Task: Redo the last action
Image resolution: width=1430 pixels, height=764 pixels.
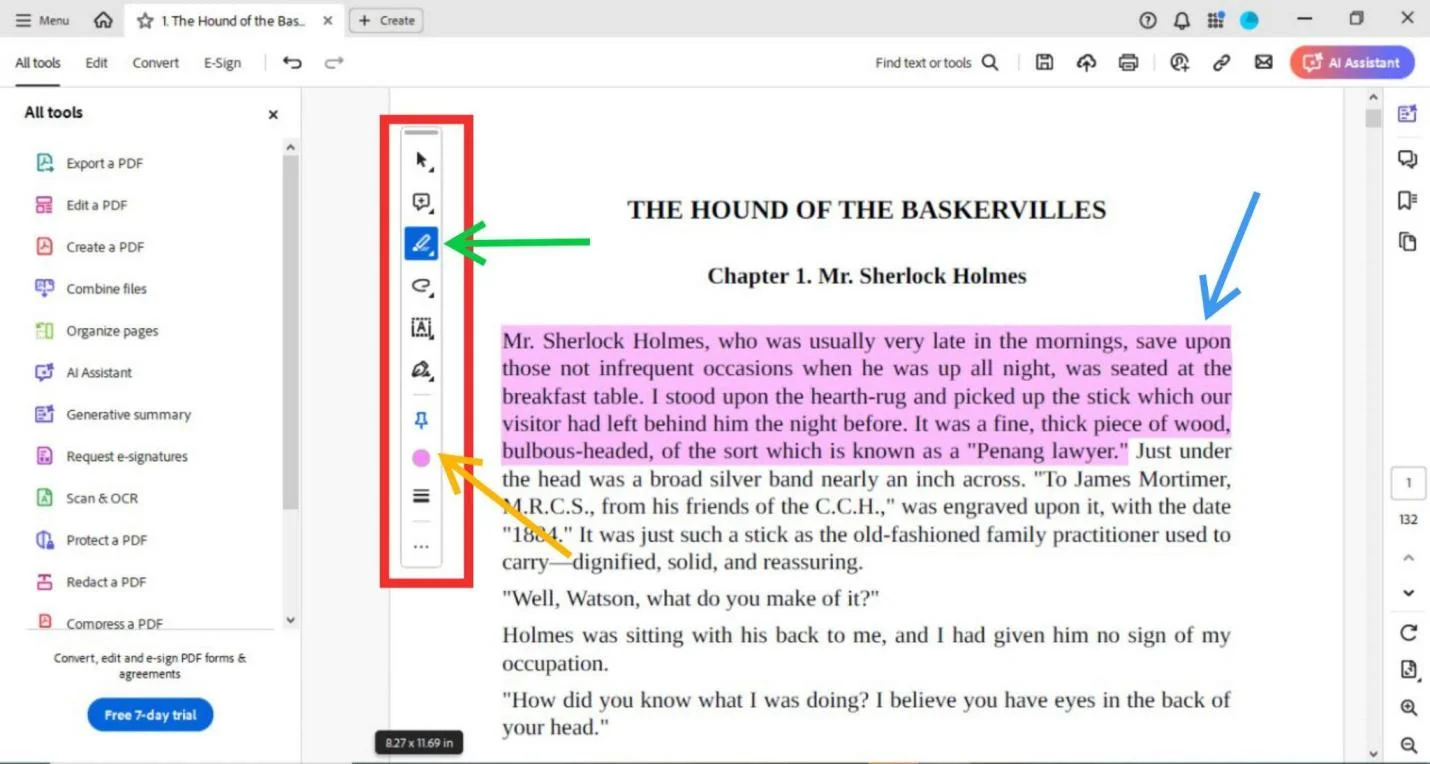Action: point(334,62)
